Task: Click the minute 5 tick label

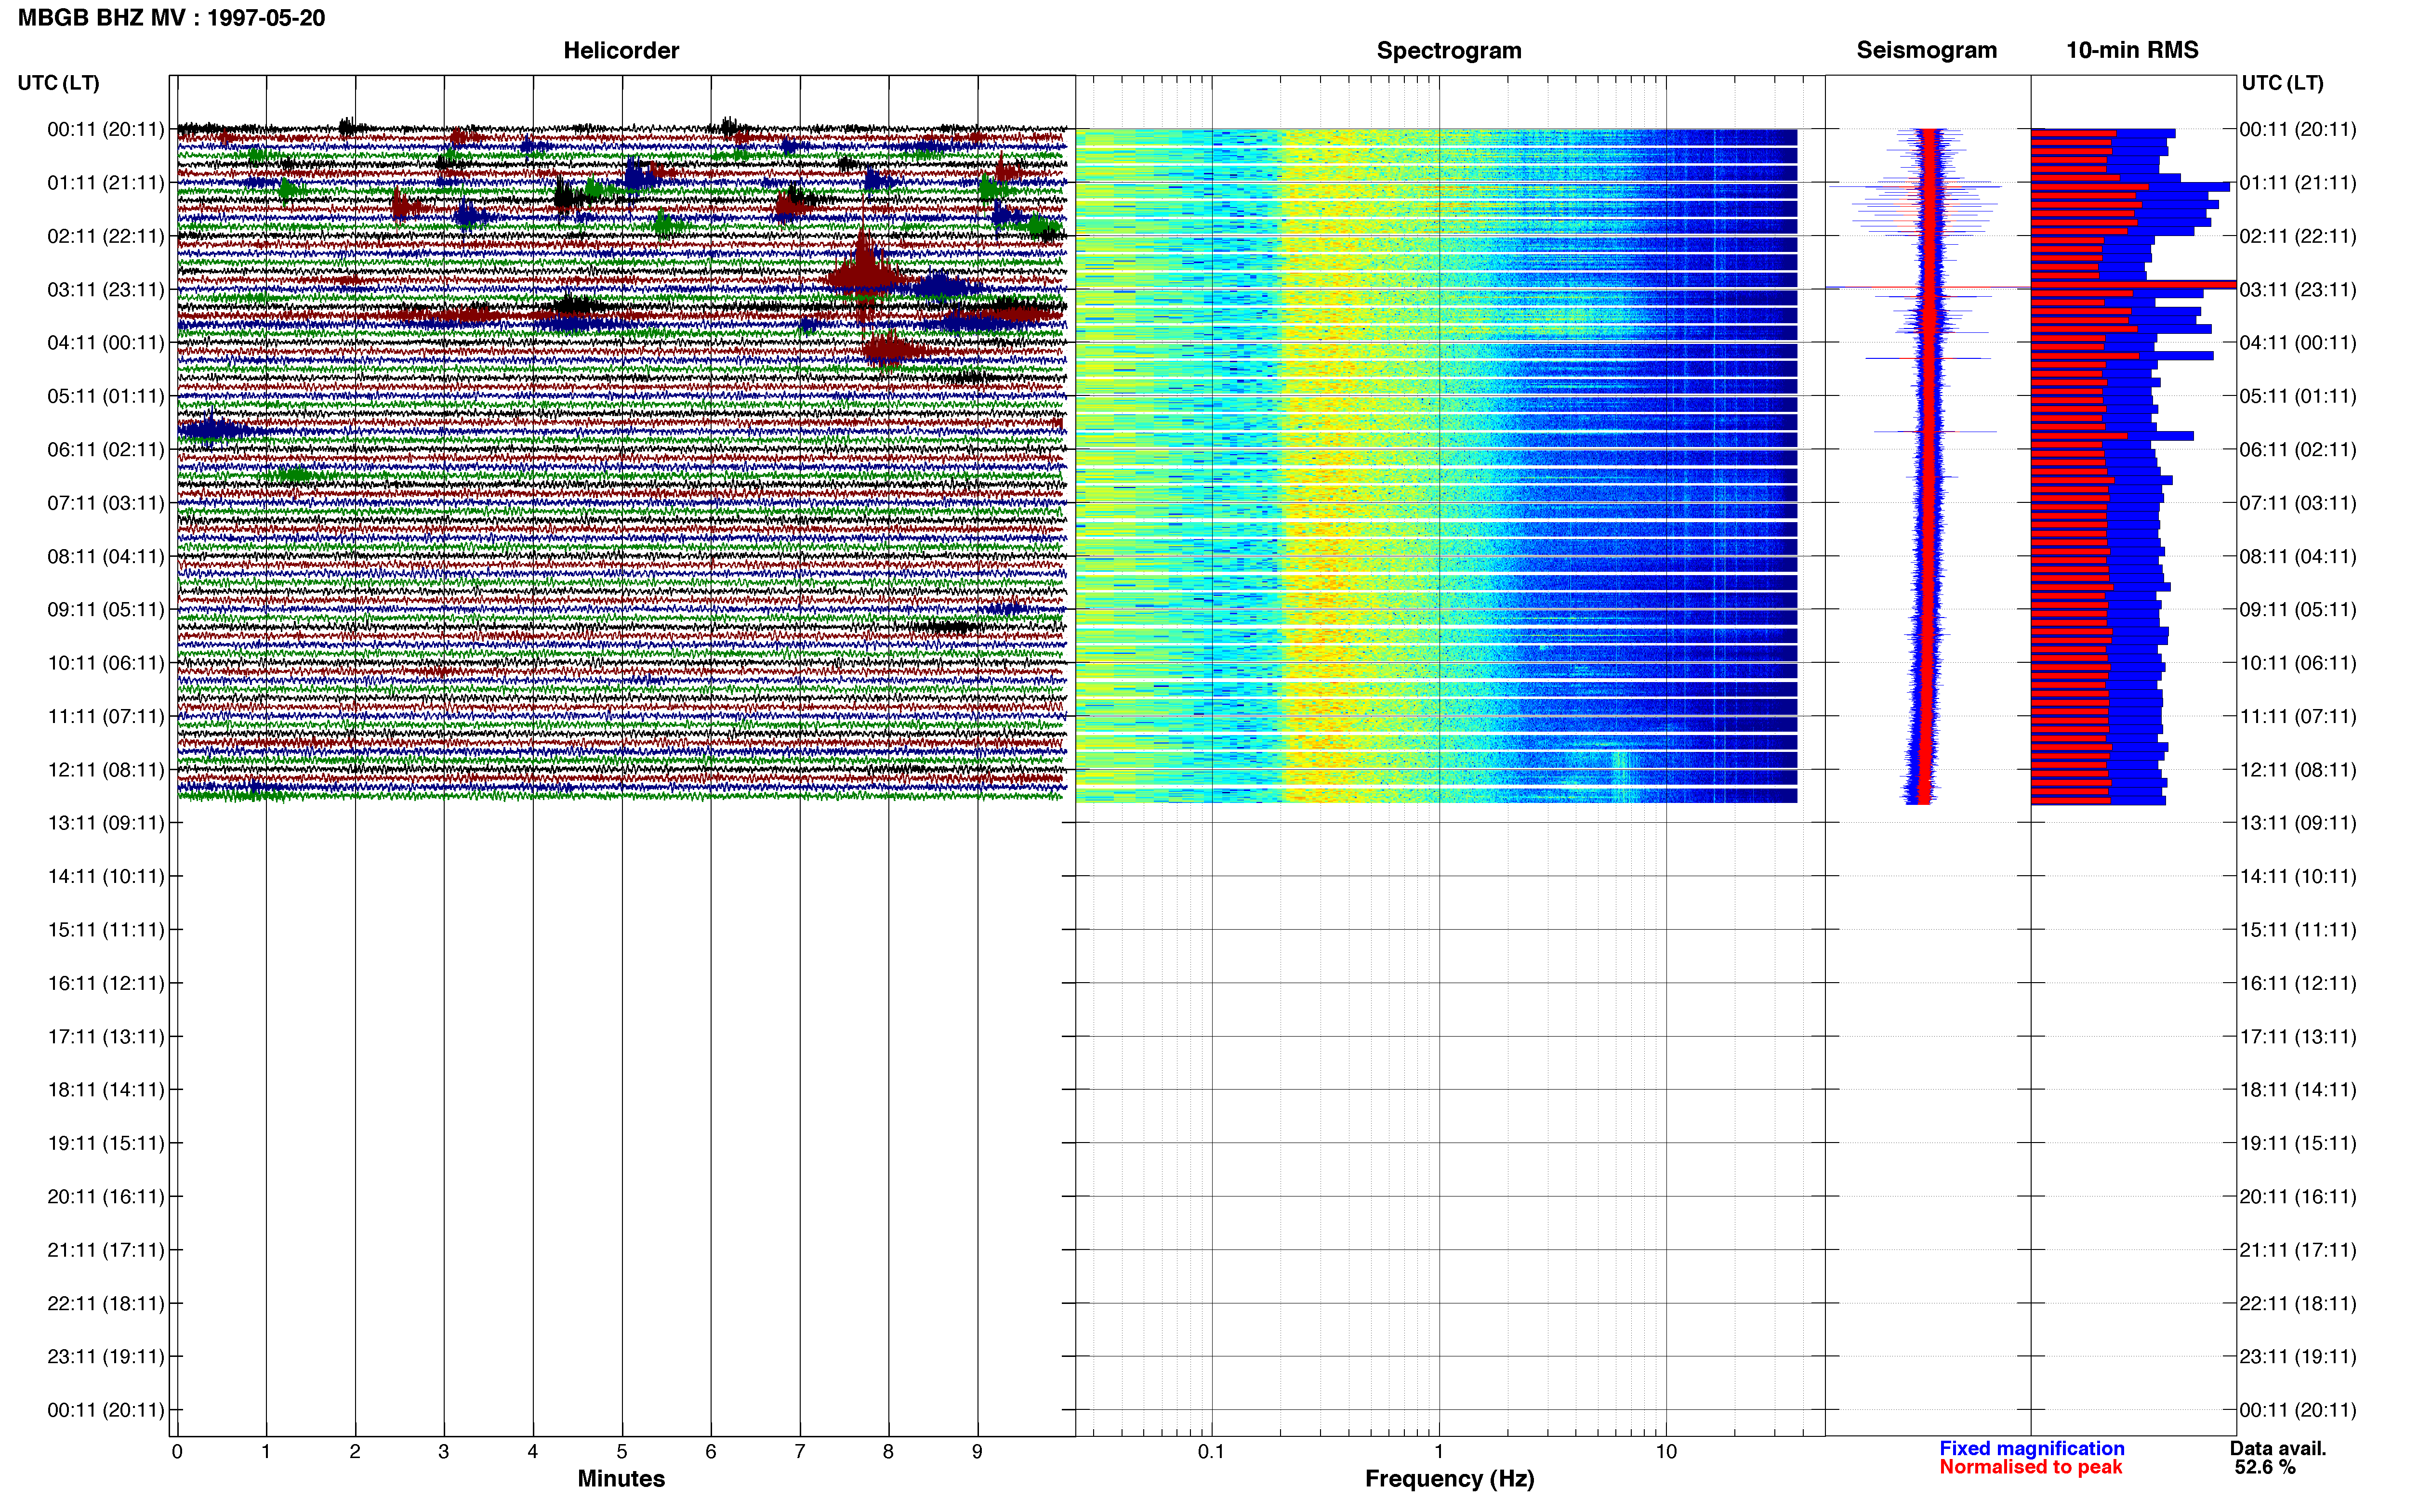Action: tap(621, 1451)
